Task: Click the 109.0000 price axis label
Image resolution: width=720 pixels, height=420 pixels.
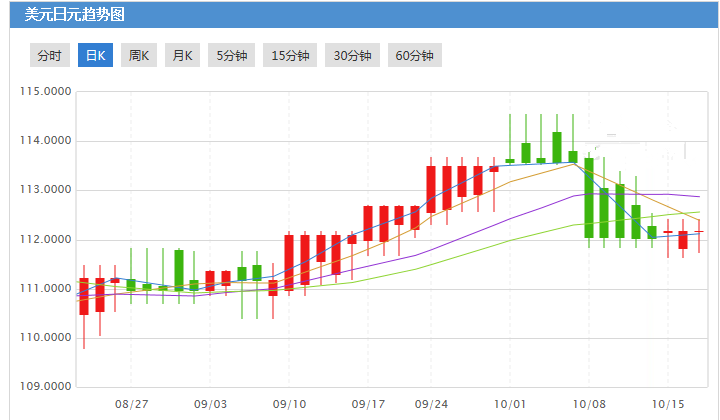Action: click(46, 386)
